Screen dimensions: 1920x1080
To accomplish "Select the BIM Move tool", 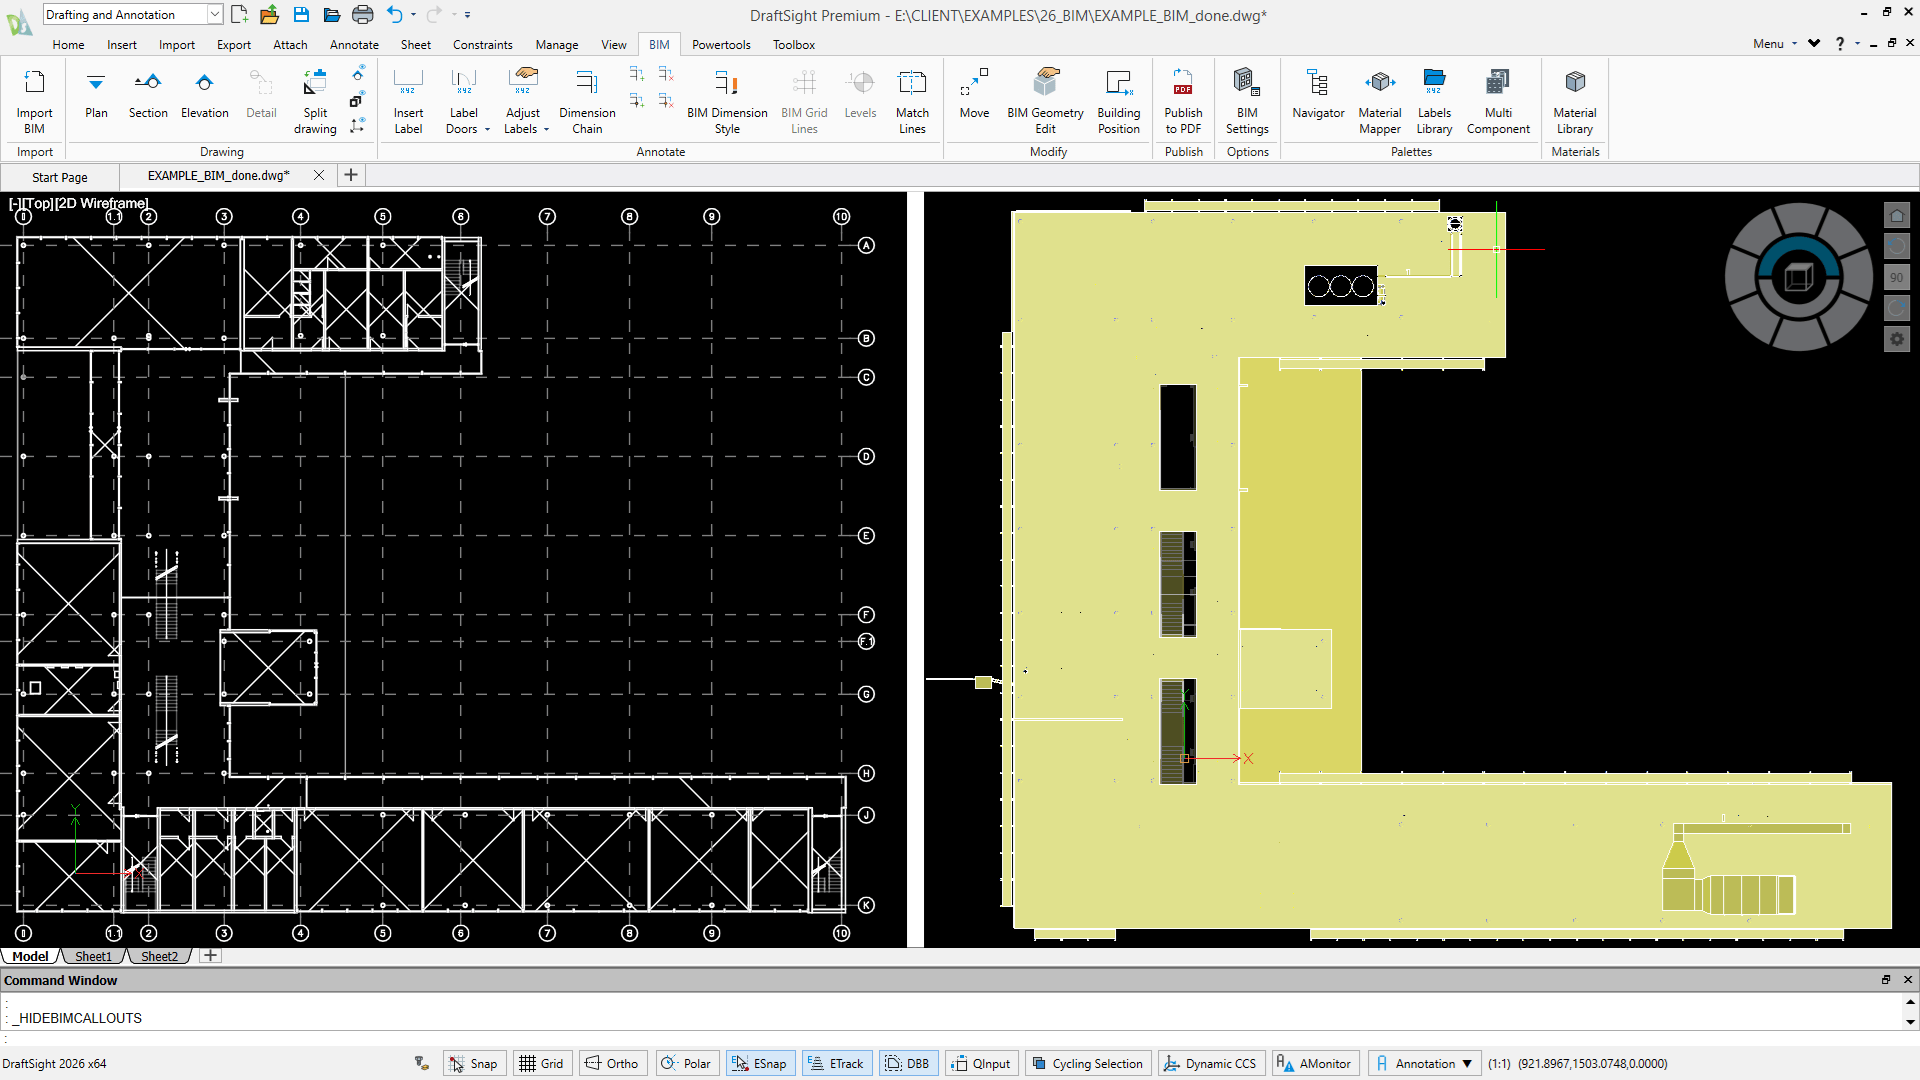I will (x=974, y=94).
